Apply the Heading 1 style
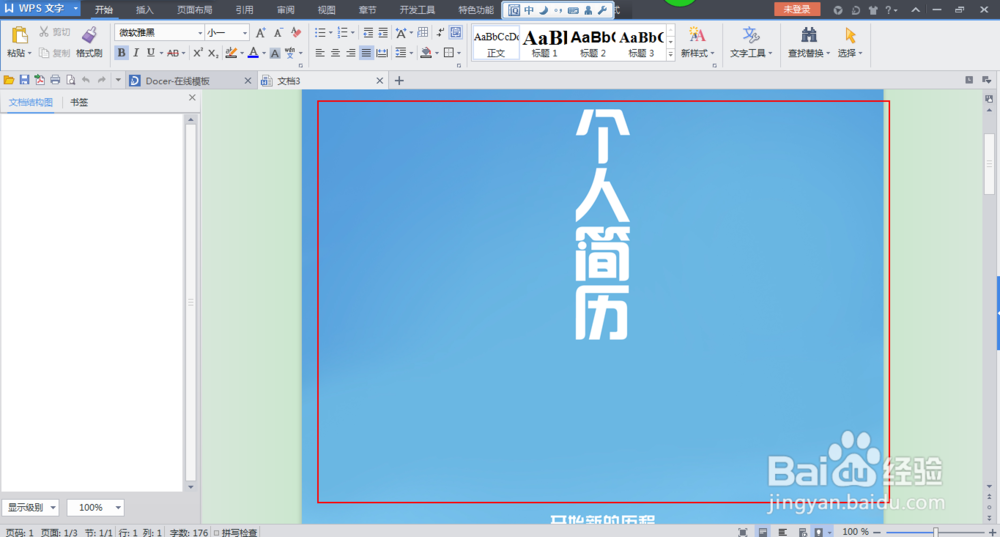 click(x=545, y=43)
